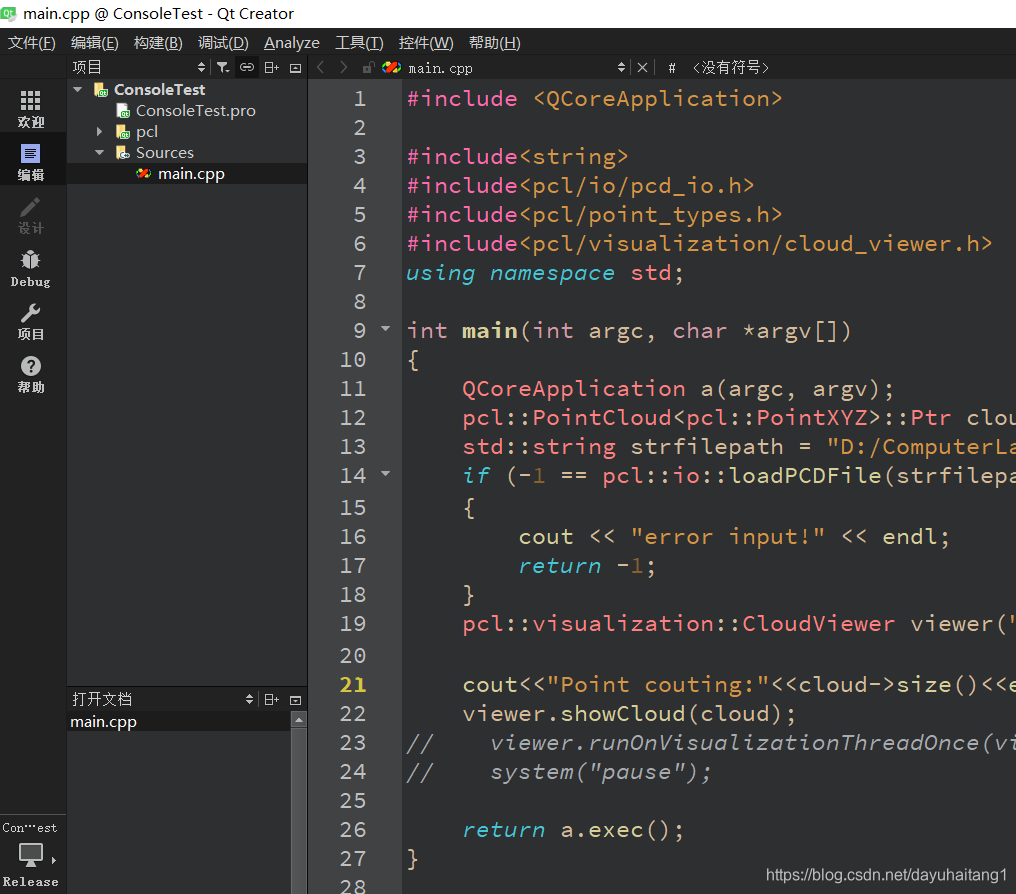
Task: Click the # line/column indicator in editor toolbar
Action: (672, 67)
